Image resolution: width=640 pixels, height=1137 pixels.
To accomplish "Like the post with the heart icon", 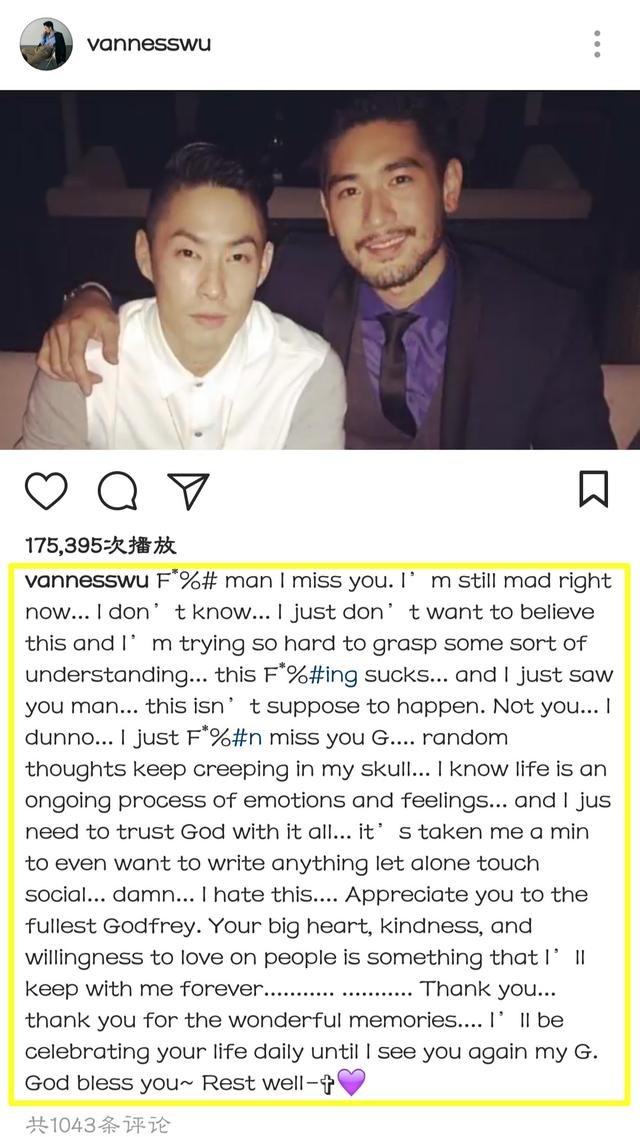I will [x=46, y=491].
